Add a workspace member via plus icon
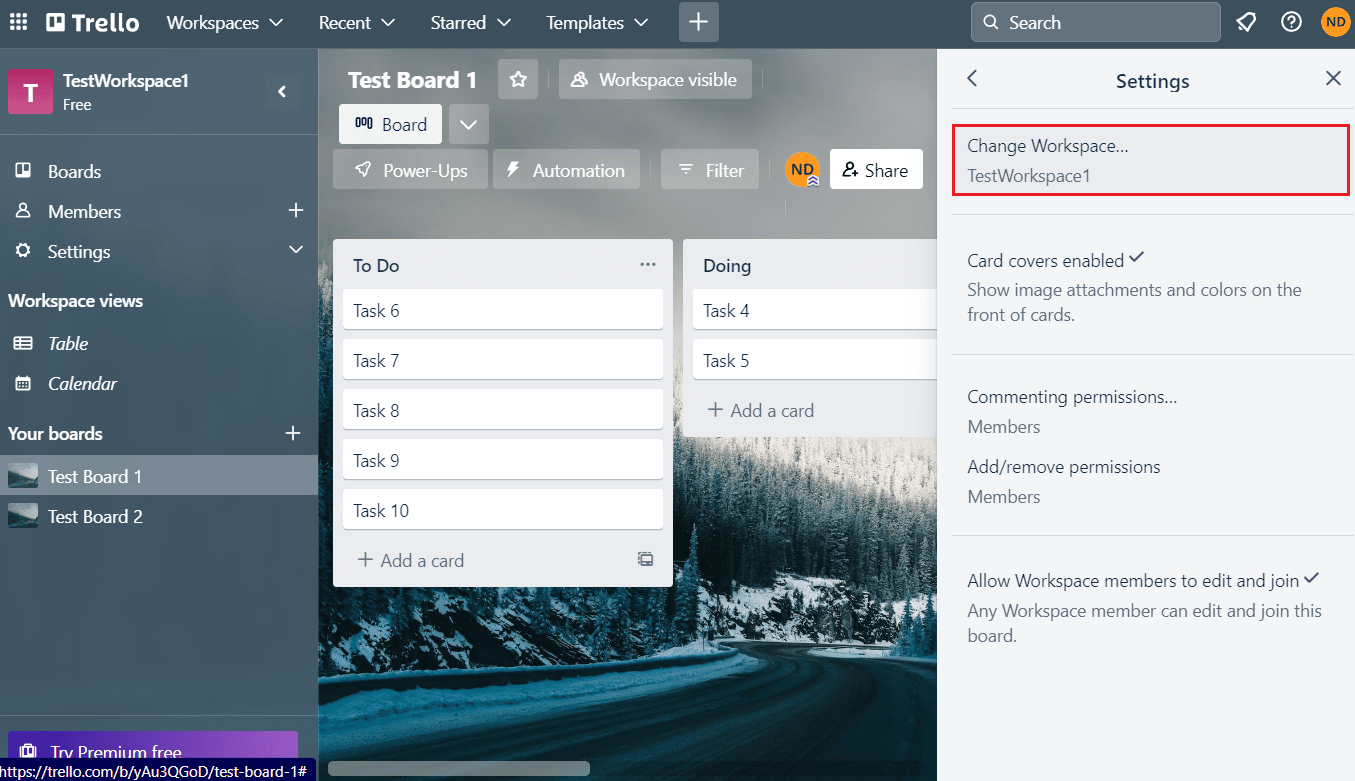 point(296,211)
